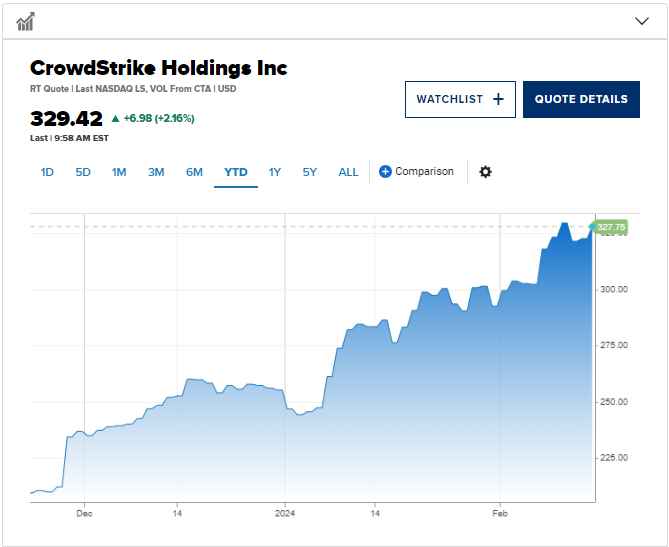
Task: Click the plus icon in Watchlist button
Action: (x=498, y=100)
